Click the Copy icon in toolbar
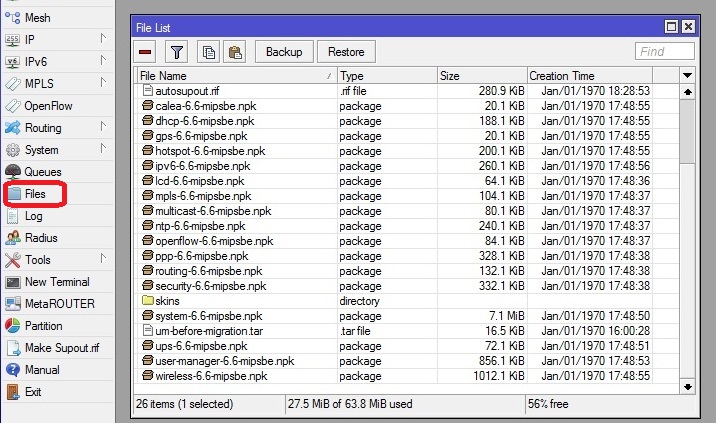The image size is (716, 423). point(208,51)
